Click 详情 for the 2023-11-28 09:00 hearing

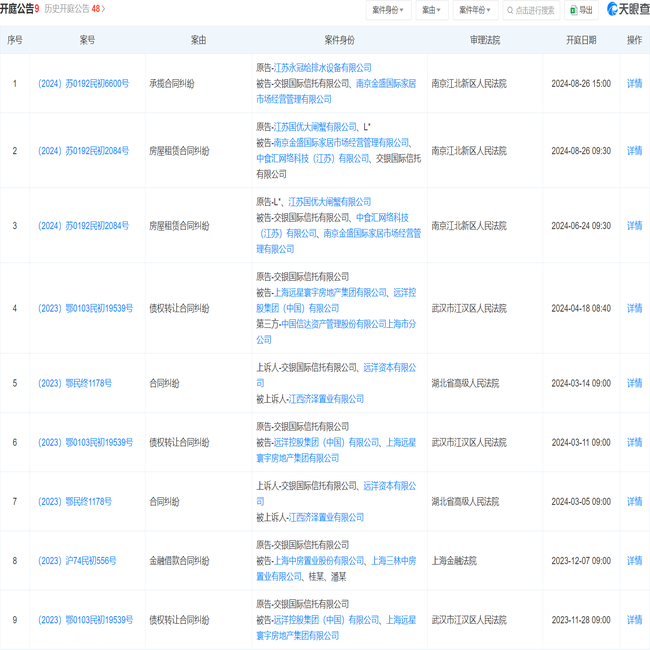[634, 620]
